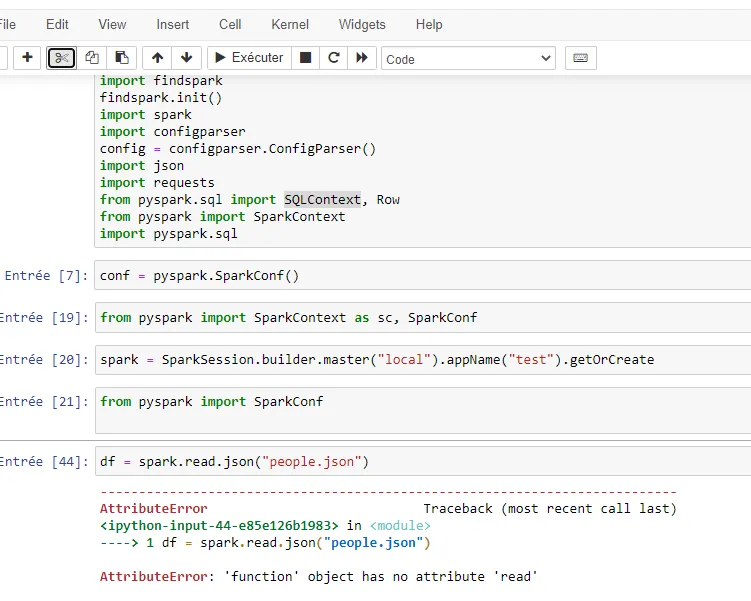
Task: Click the AttributeError message line about 'read'
Action: 319,576
